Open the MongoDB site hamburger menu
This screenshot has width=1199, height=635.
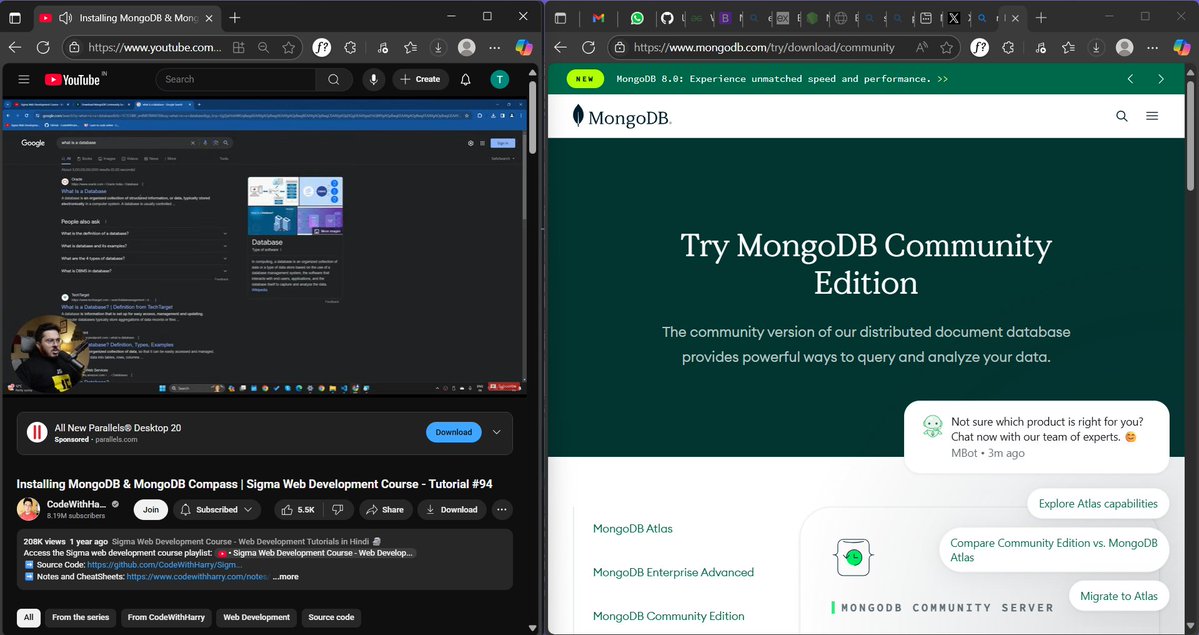coord(1152,116)
